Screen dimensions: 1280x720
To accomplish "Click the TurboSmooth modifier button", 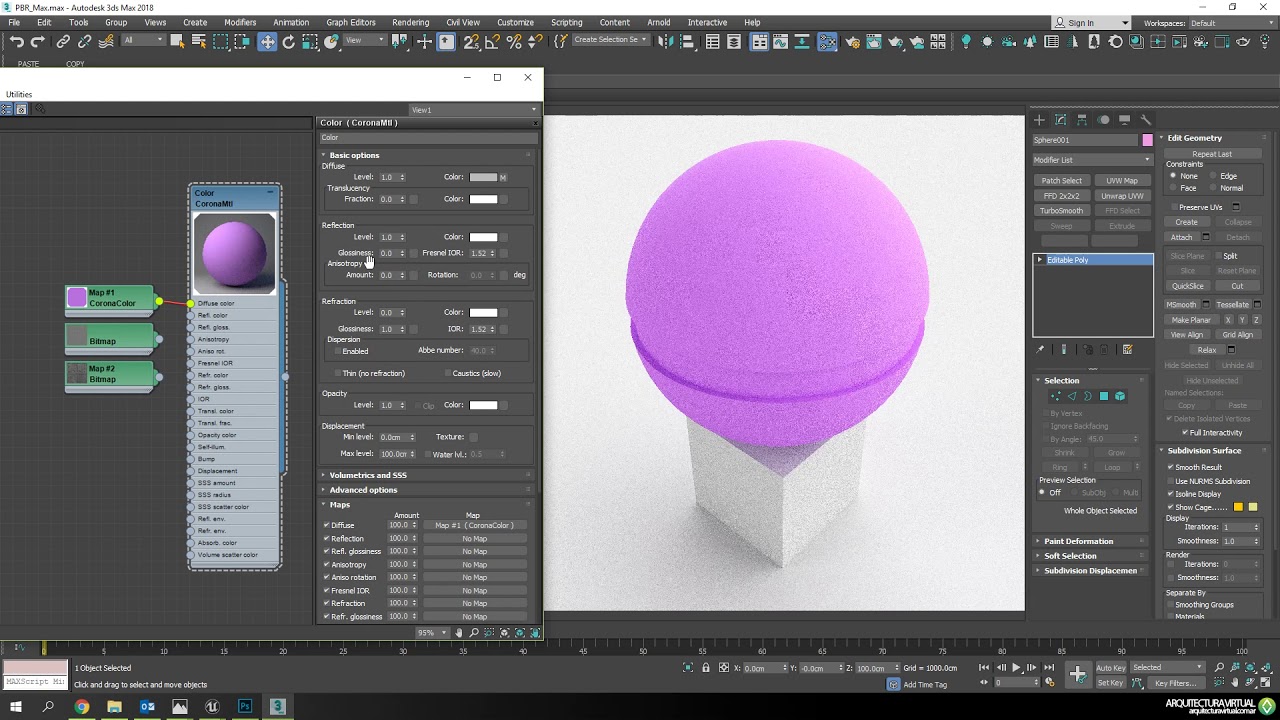I will [x=1061, y=211].
